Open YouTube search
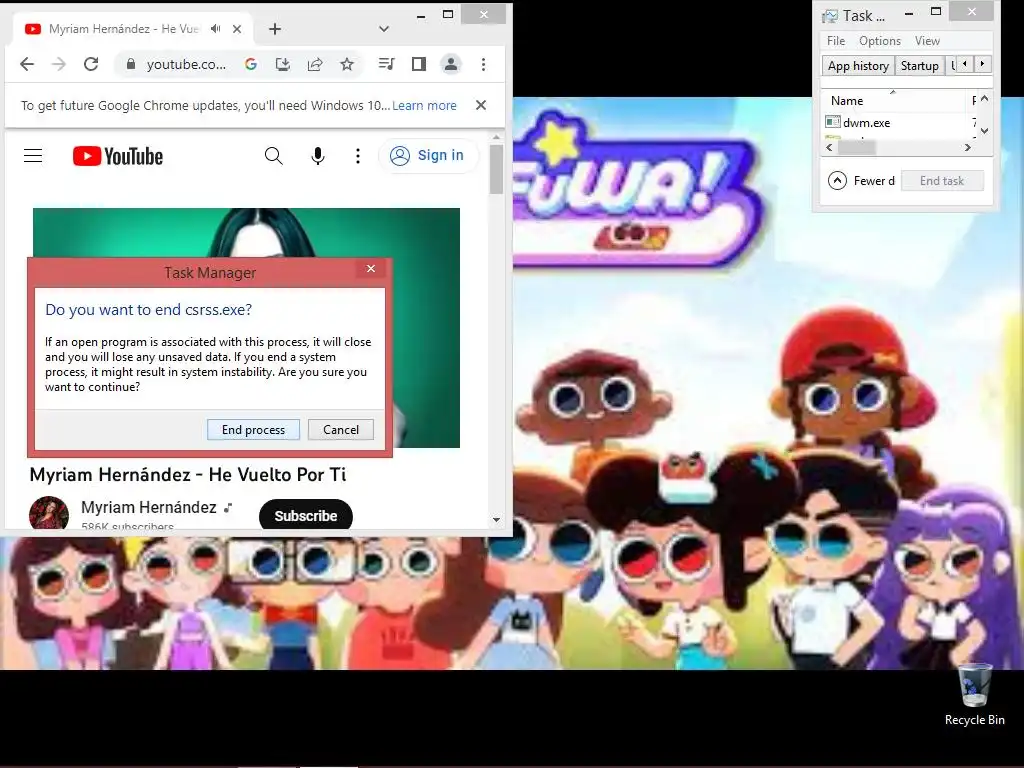 [274, 155]
